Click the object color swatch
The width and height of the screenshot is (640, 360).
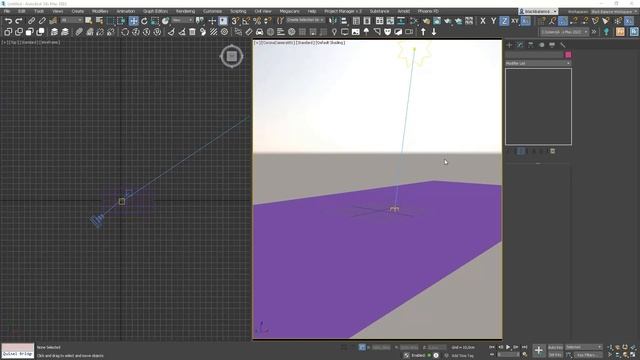(x=568, y=55)
